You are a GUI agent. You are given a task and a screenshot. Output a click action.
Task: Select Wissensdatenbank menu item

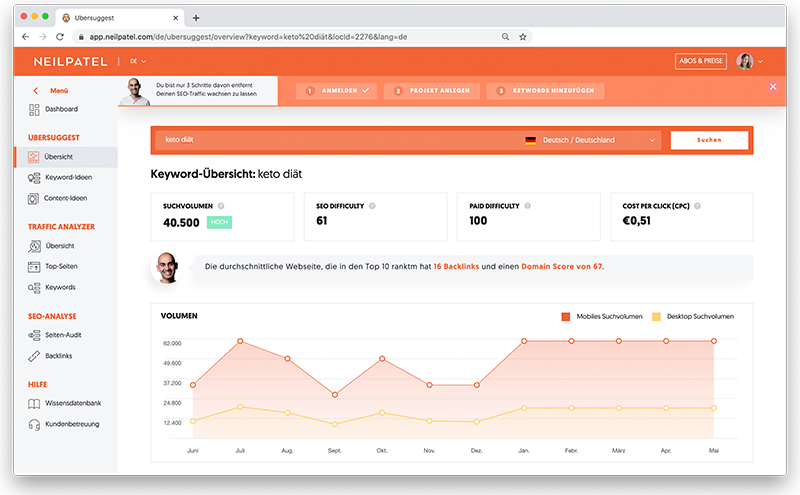coord(73,403)
